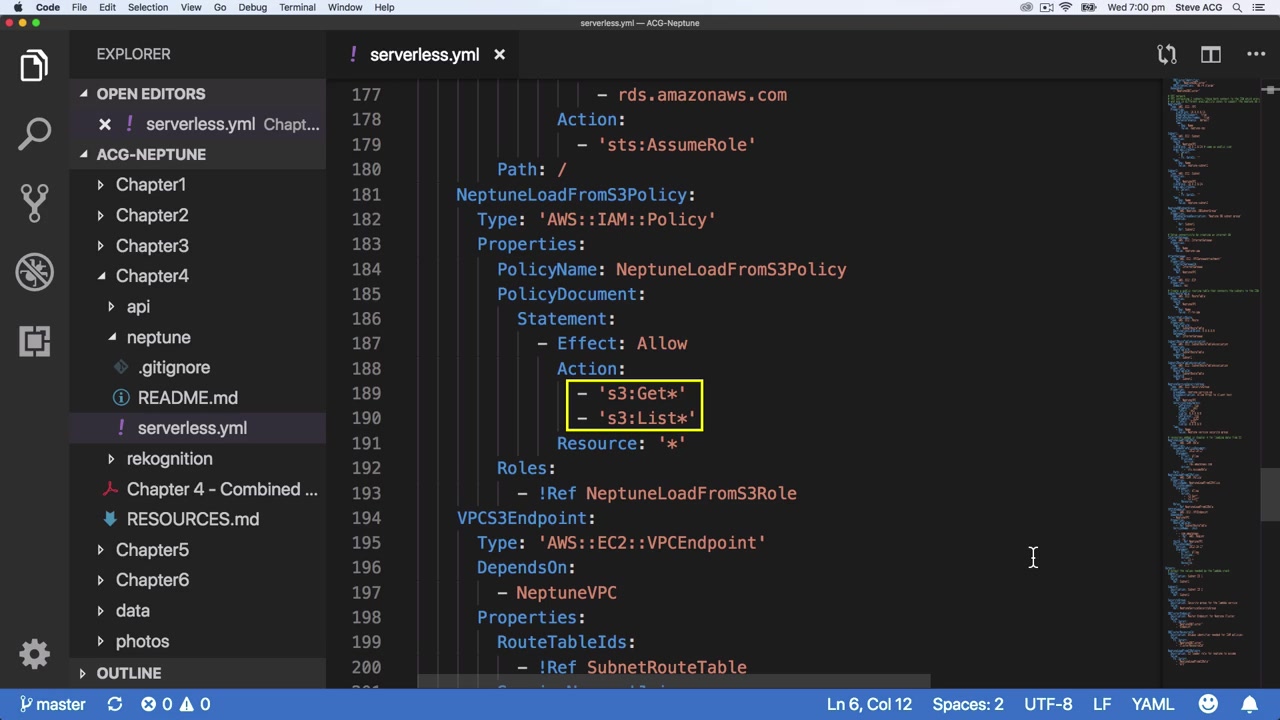Open the File menu
This screenshot has width=1280, height=720.
[79, 7]
